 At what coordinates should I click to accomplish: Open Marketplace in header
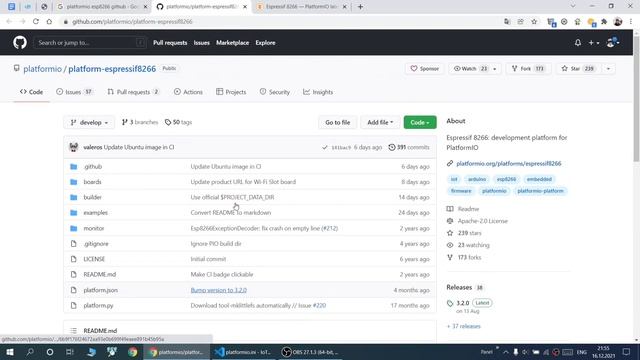pos(232,42)
